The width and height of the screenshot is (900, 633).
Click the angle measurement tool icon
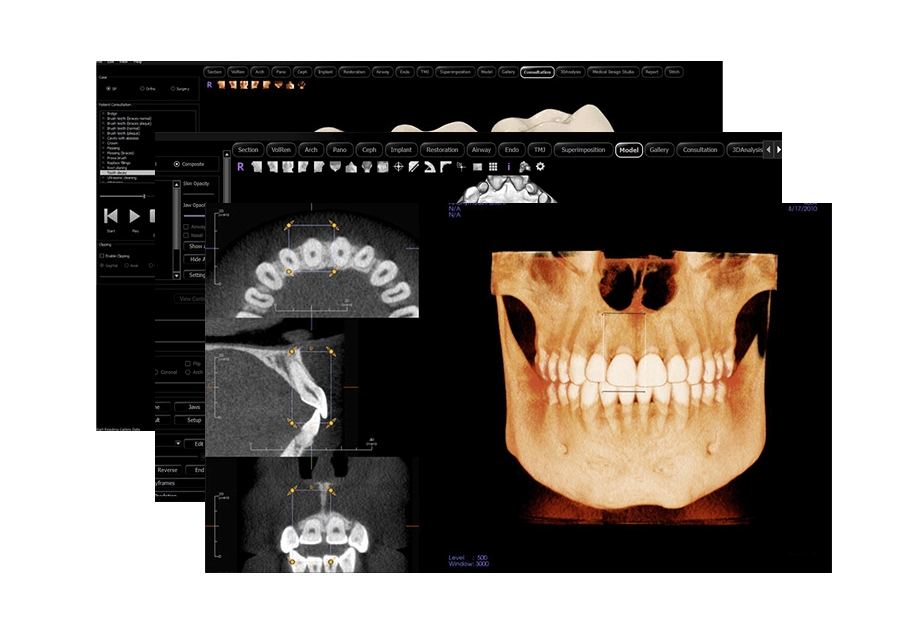429,167
